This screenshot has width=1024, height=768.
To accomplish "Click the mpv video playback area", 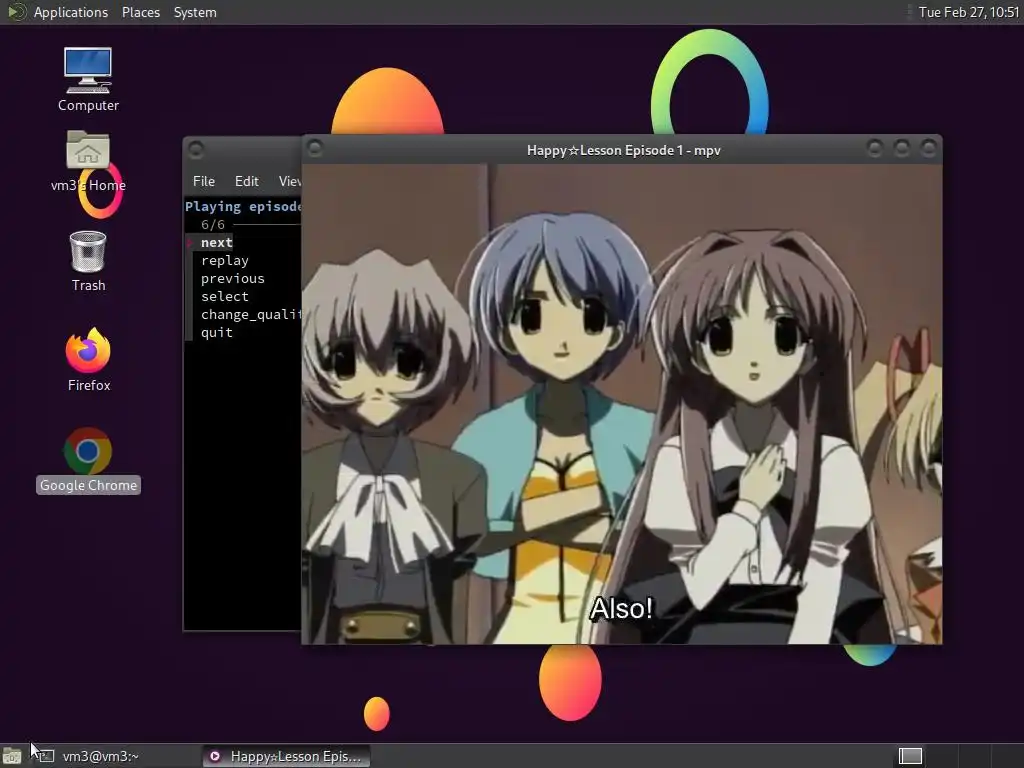I will tap(622, 404).
